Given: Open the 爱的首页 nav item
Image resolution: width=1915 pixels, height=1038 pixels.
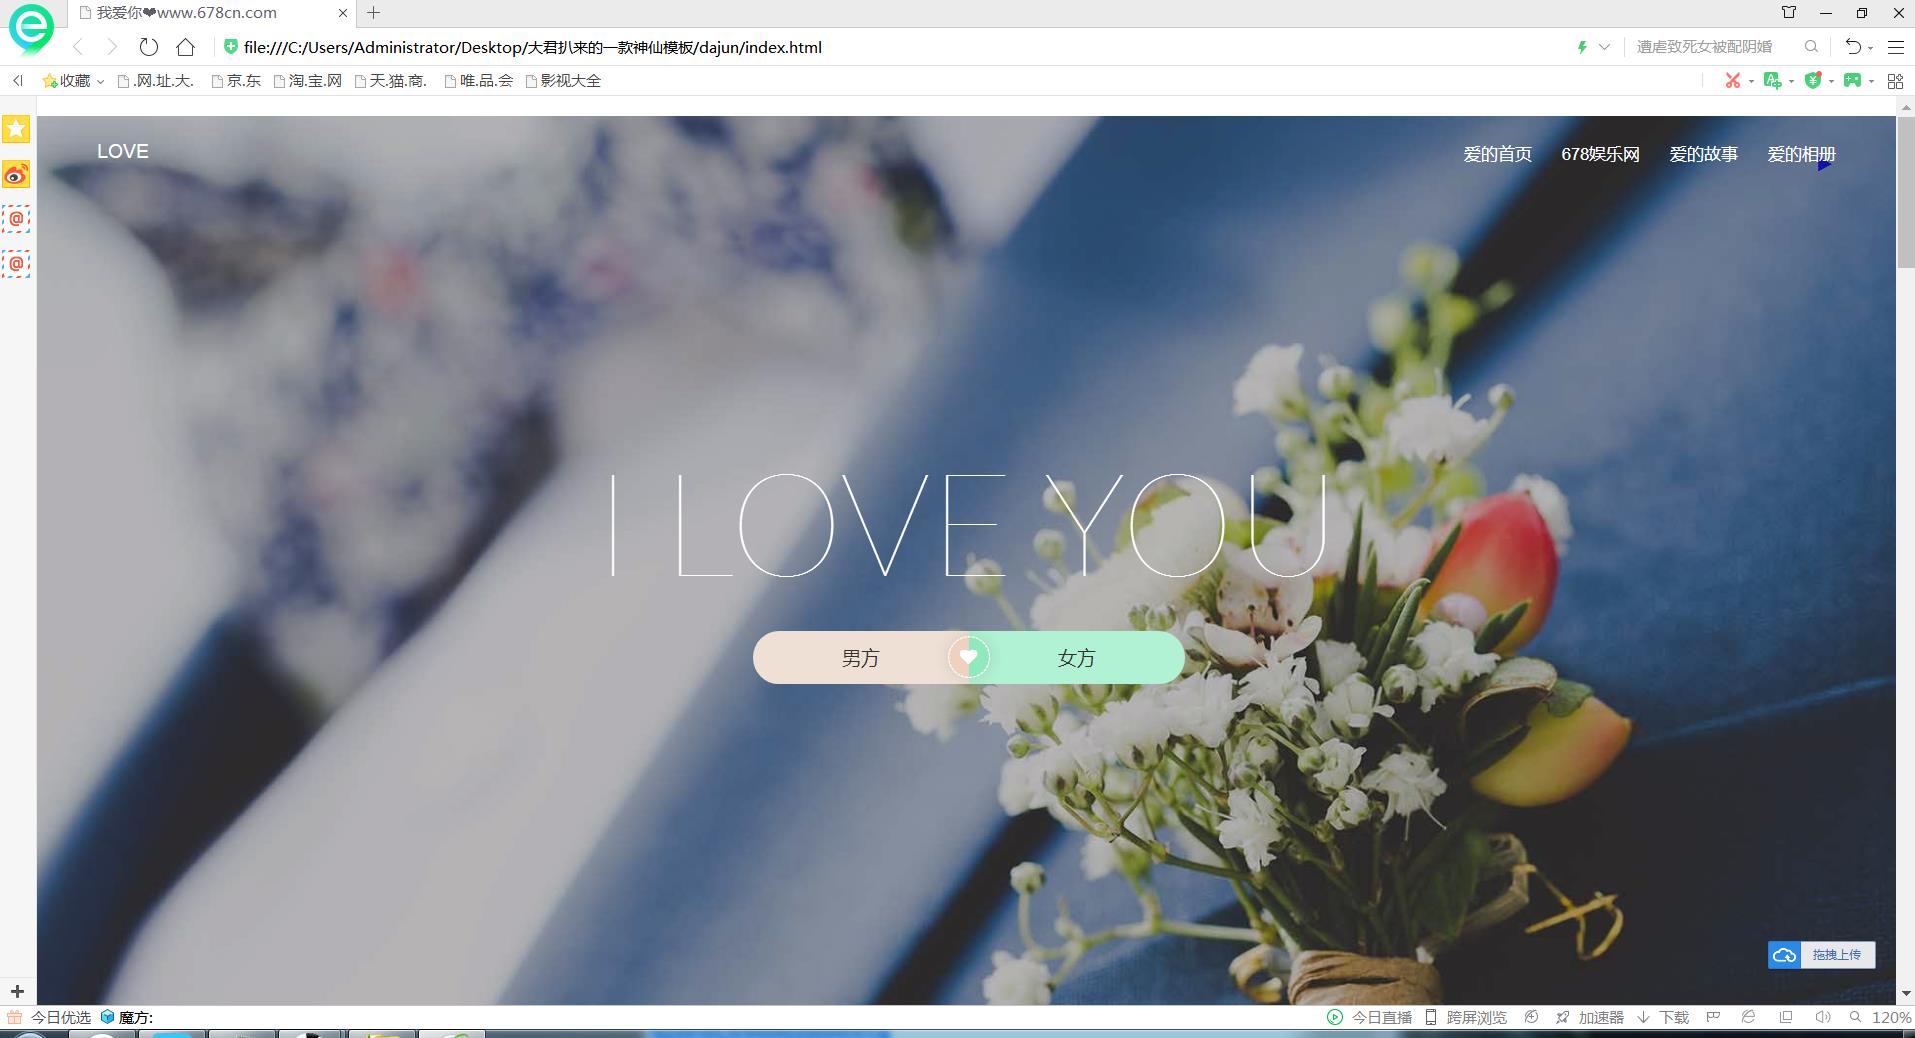Looking at the screenshot, I should [1497, 154].
